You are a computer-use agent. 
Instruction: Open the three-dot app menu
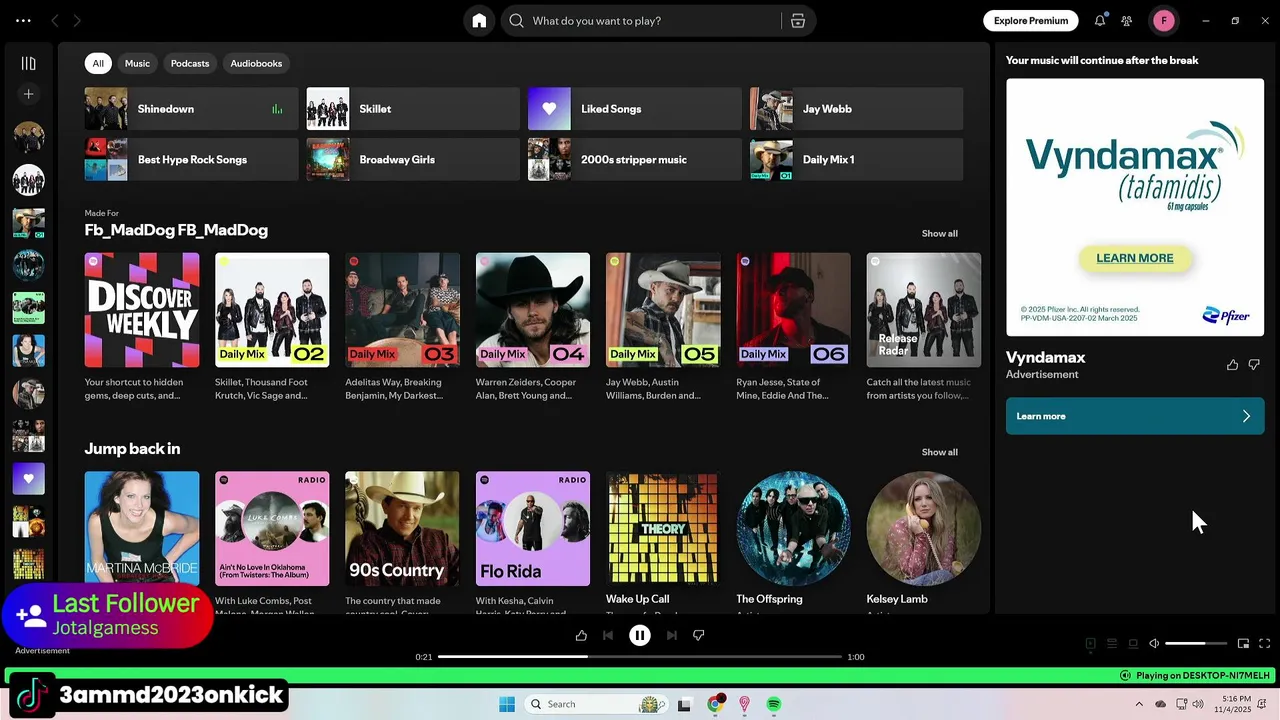click(x=23, y=20)
